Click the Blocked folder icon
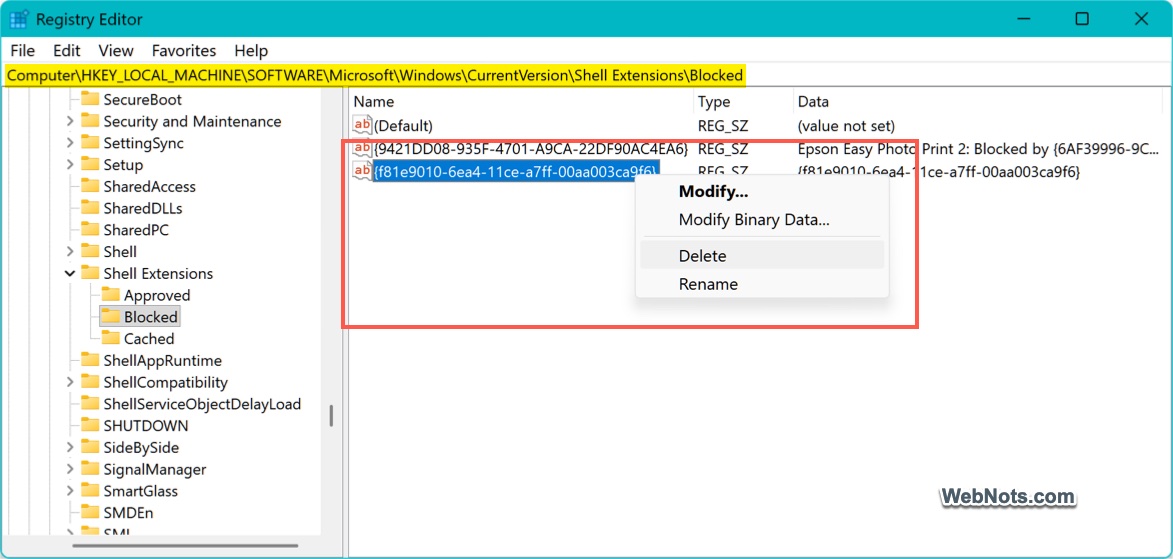Screen dimensions: 1173x559 [x=111, y=316]
